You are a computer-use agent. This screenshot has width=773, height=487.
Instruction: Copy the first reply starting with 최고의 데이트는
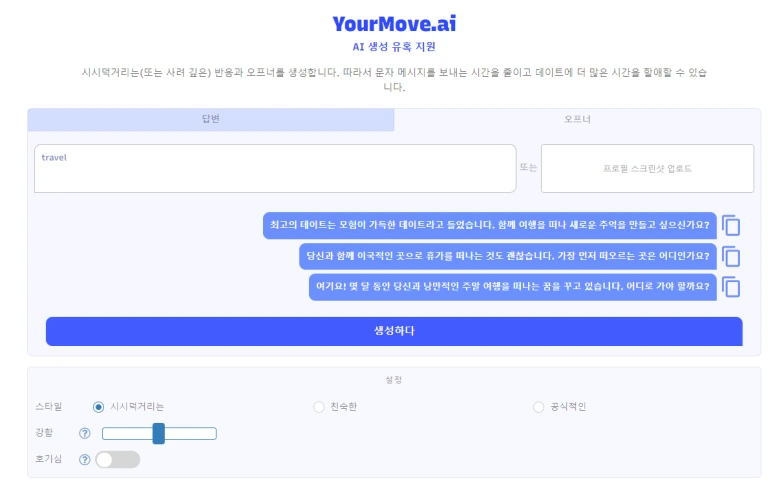tap(731, 226)
